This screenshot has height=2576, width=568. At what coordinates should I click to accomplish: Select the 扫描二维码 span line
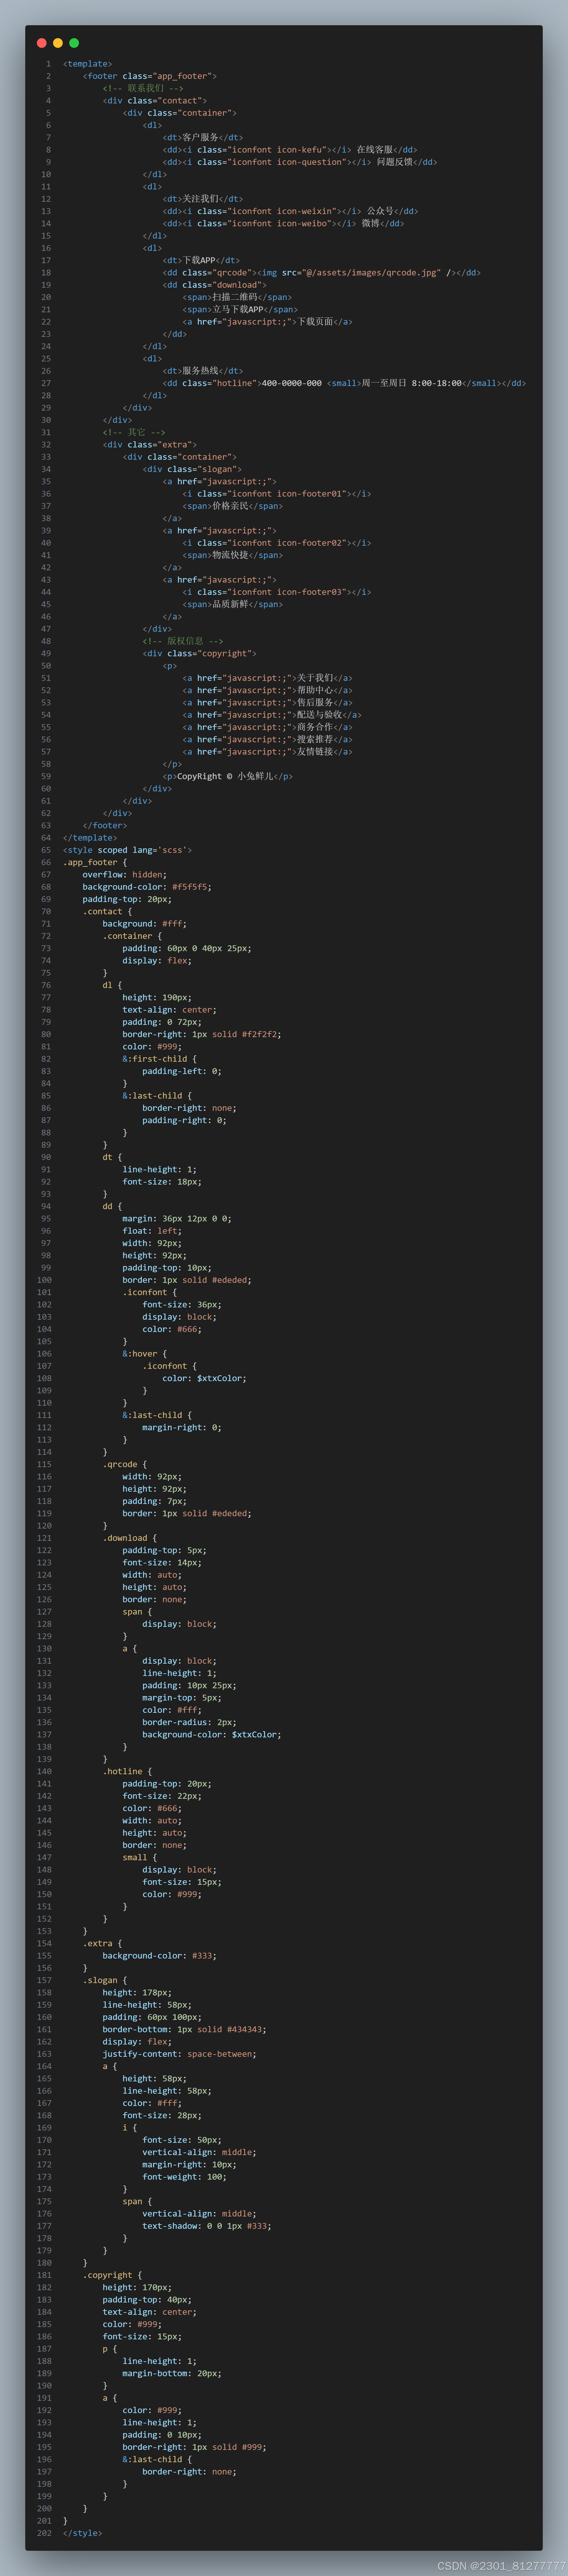pyautogui.click(x=237, y=297)
